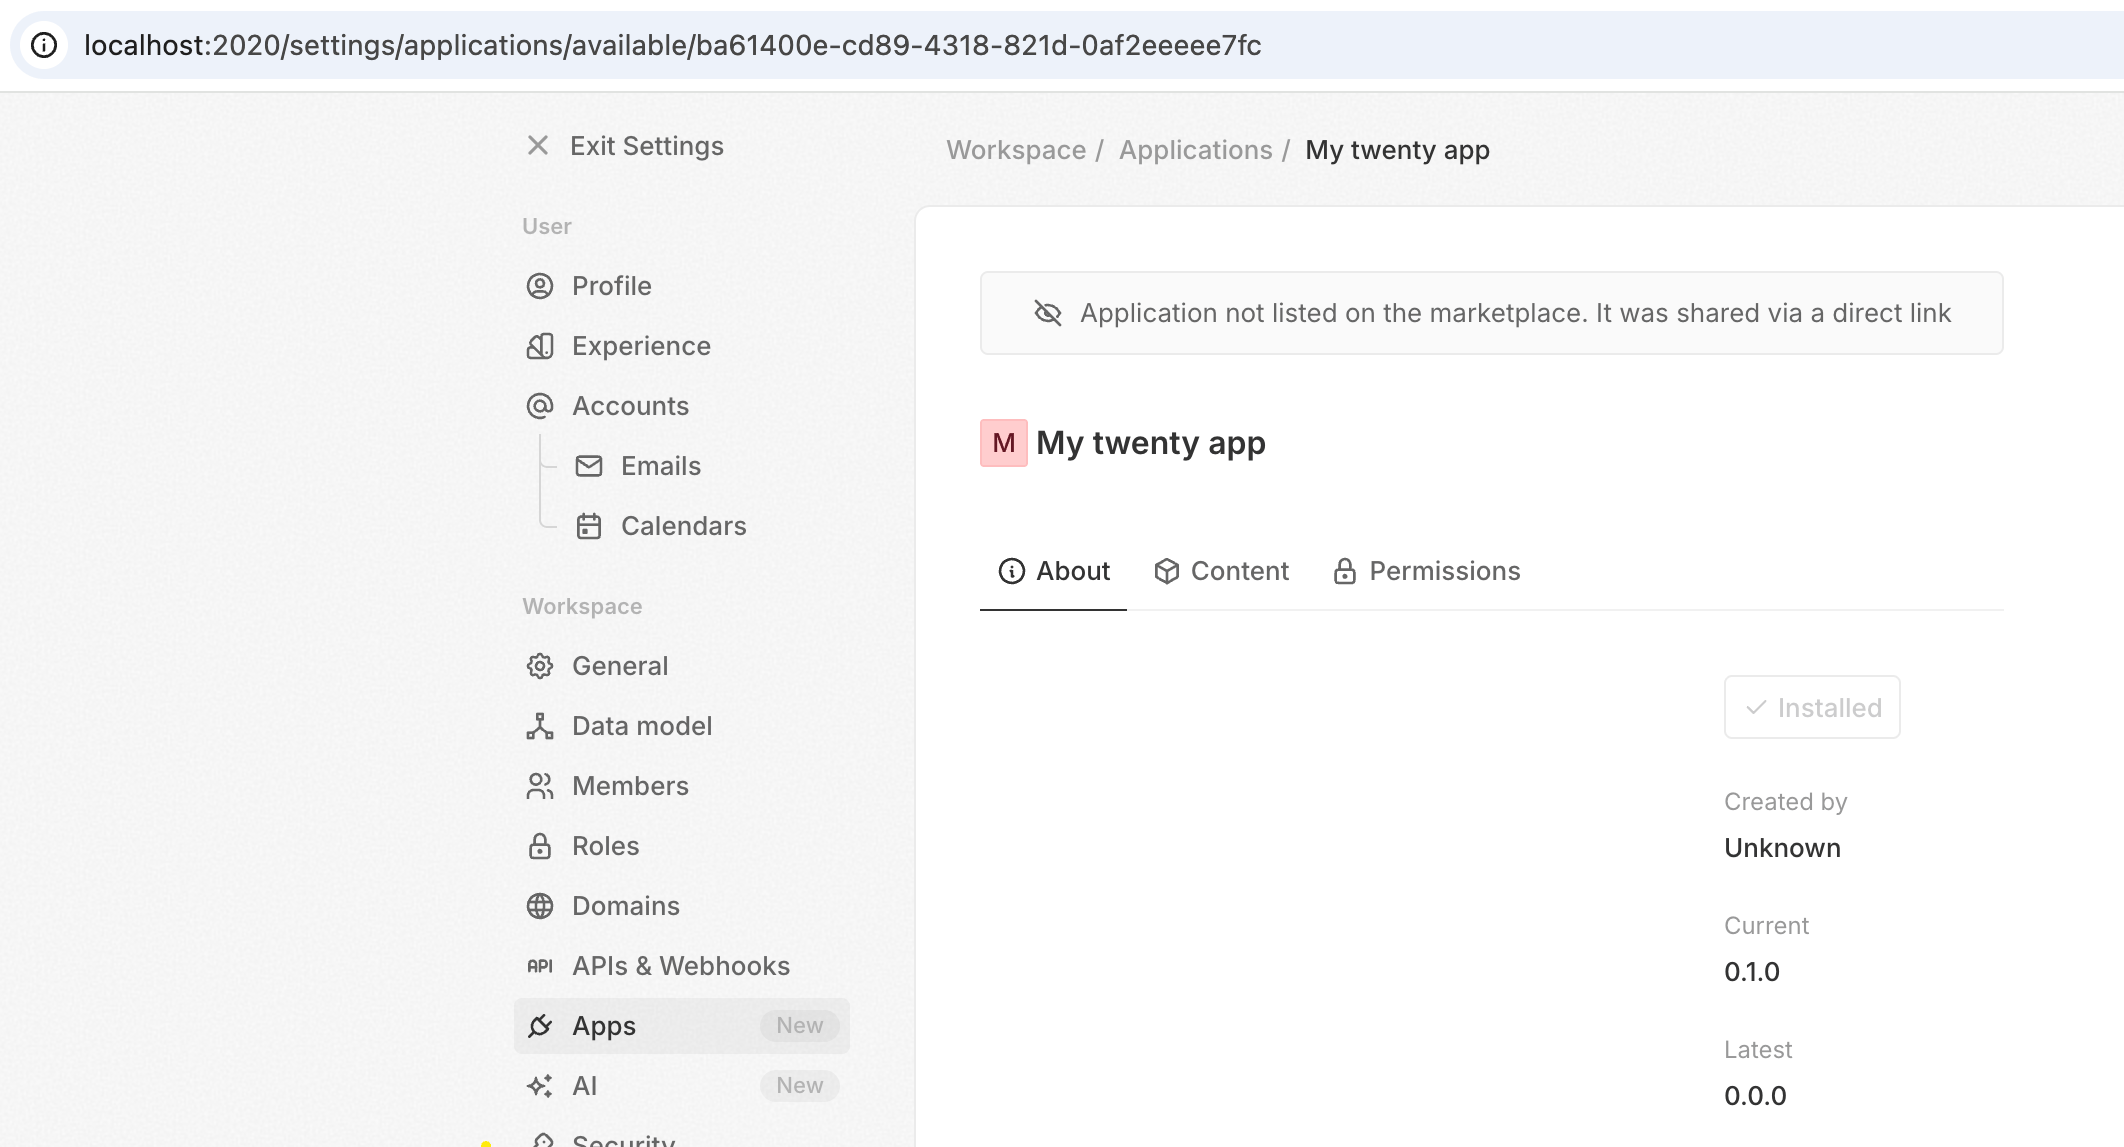Switch to the About tab
Screen dimensions: 2124x1147
click(x=1053, y=571)
